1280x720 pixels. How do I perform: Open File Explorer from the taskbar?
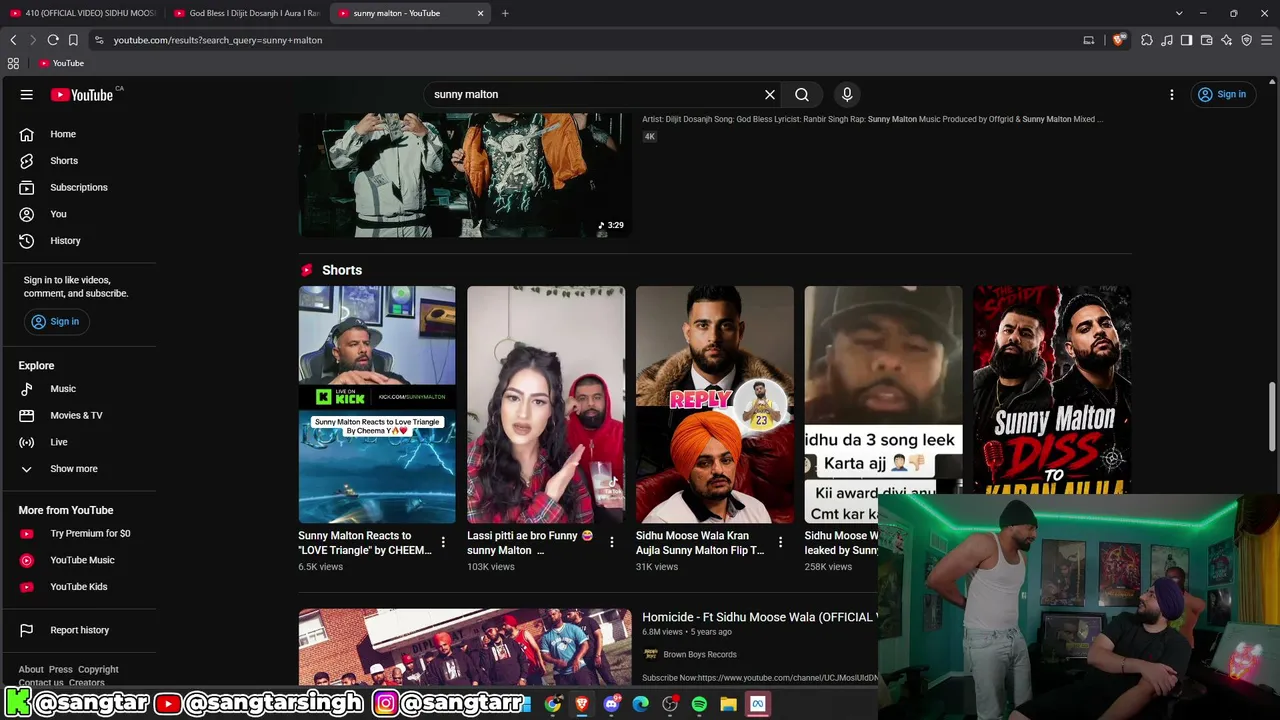coord(728,704)
